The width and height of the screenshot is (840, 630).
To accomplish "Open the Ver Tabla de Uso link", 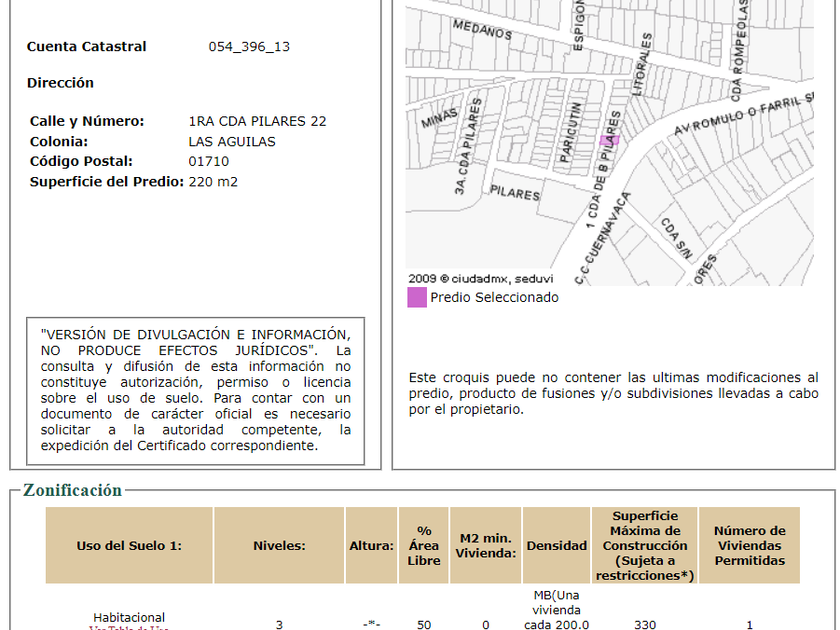I will (129, 627).
